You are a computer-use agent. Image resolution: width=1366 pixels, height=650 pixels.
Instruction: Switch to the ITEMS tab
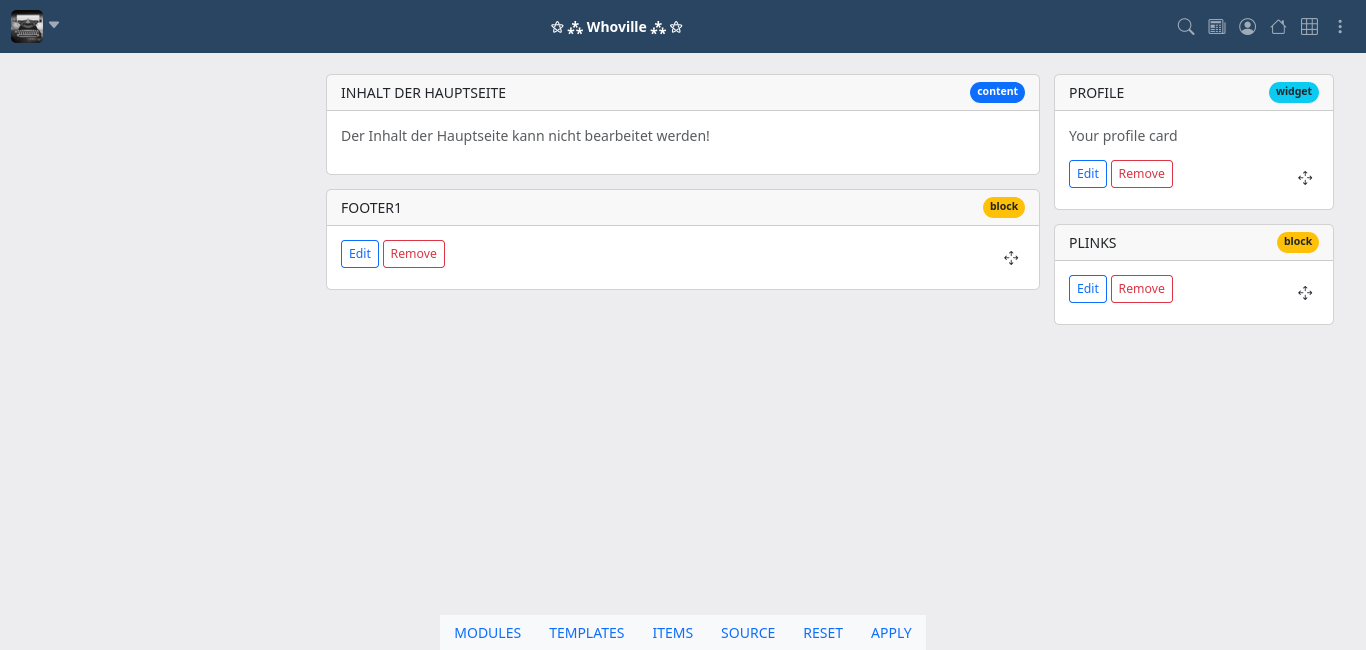click(x=672, y=633)
